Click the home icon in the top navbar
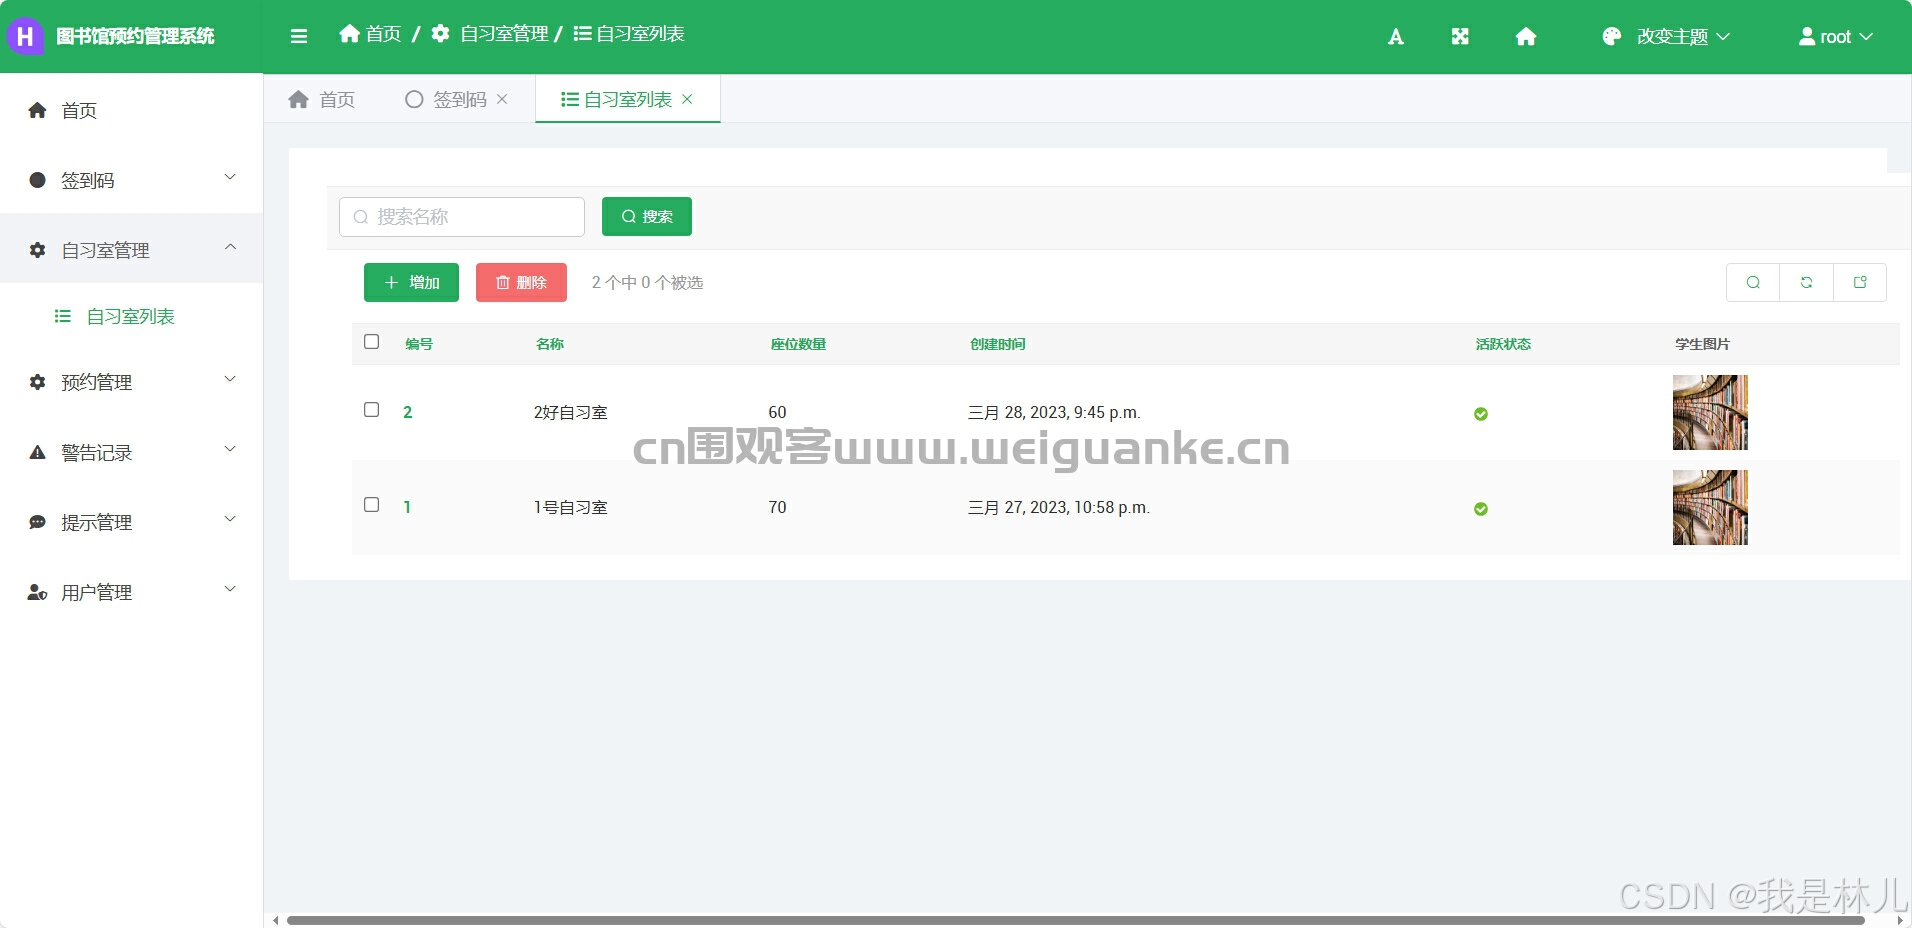Image resolution: width=1912 pixels, height=928 pixels. click(x=1526, y=36)
